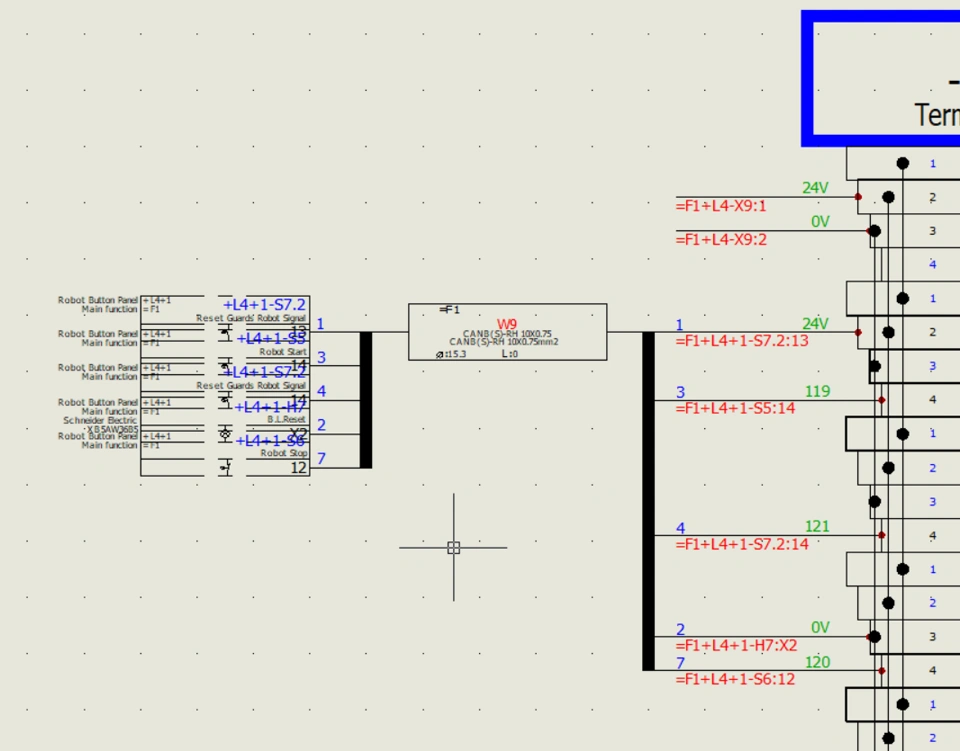Select the X2 connection point label
Image resolution: width=960 pixels, height=751 pixels.
point(298,434)
